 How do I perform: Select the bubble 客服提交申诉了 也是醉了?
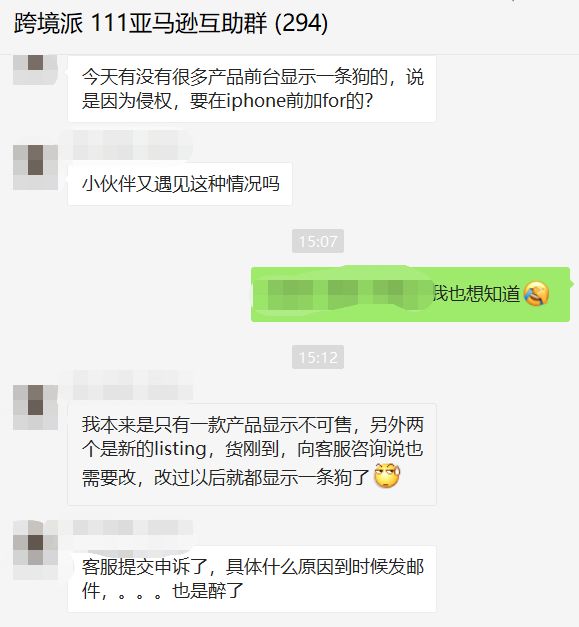click(252, 579)
